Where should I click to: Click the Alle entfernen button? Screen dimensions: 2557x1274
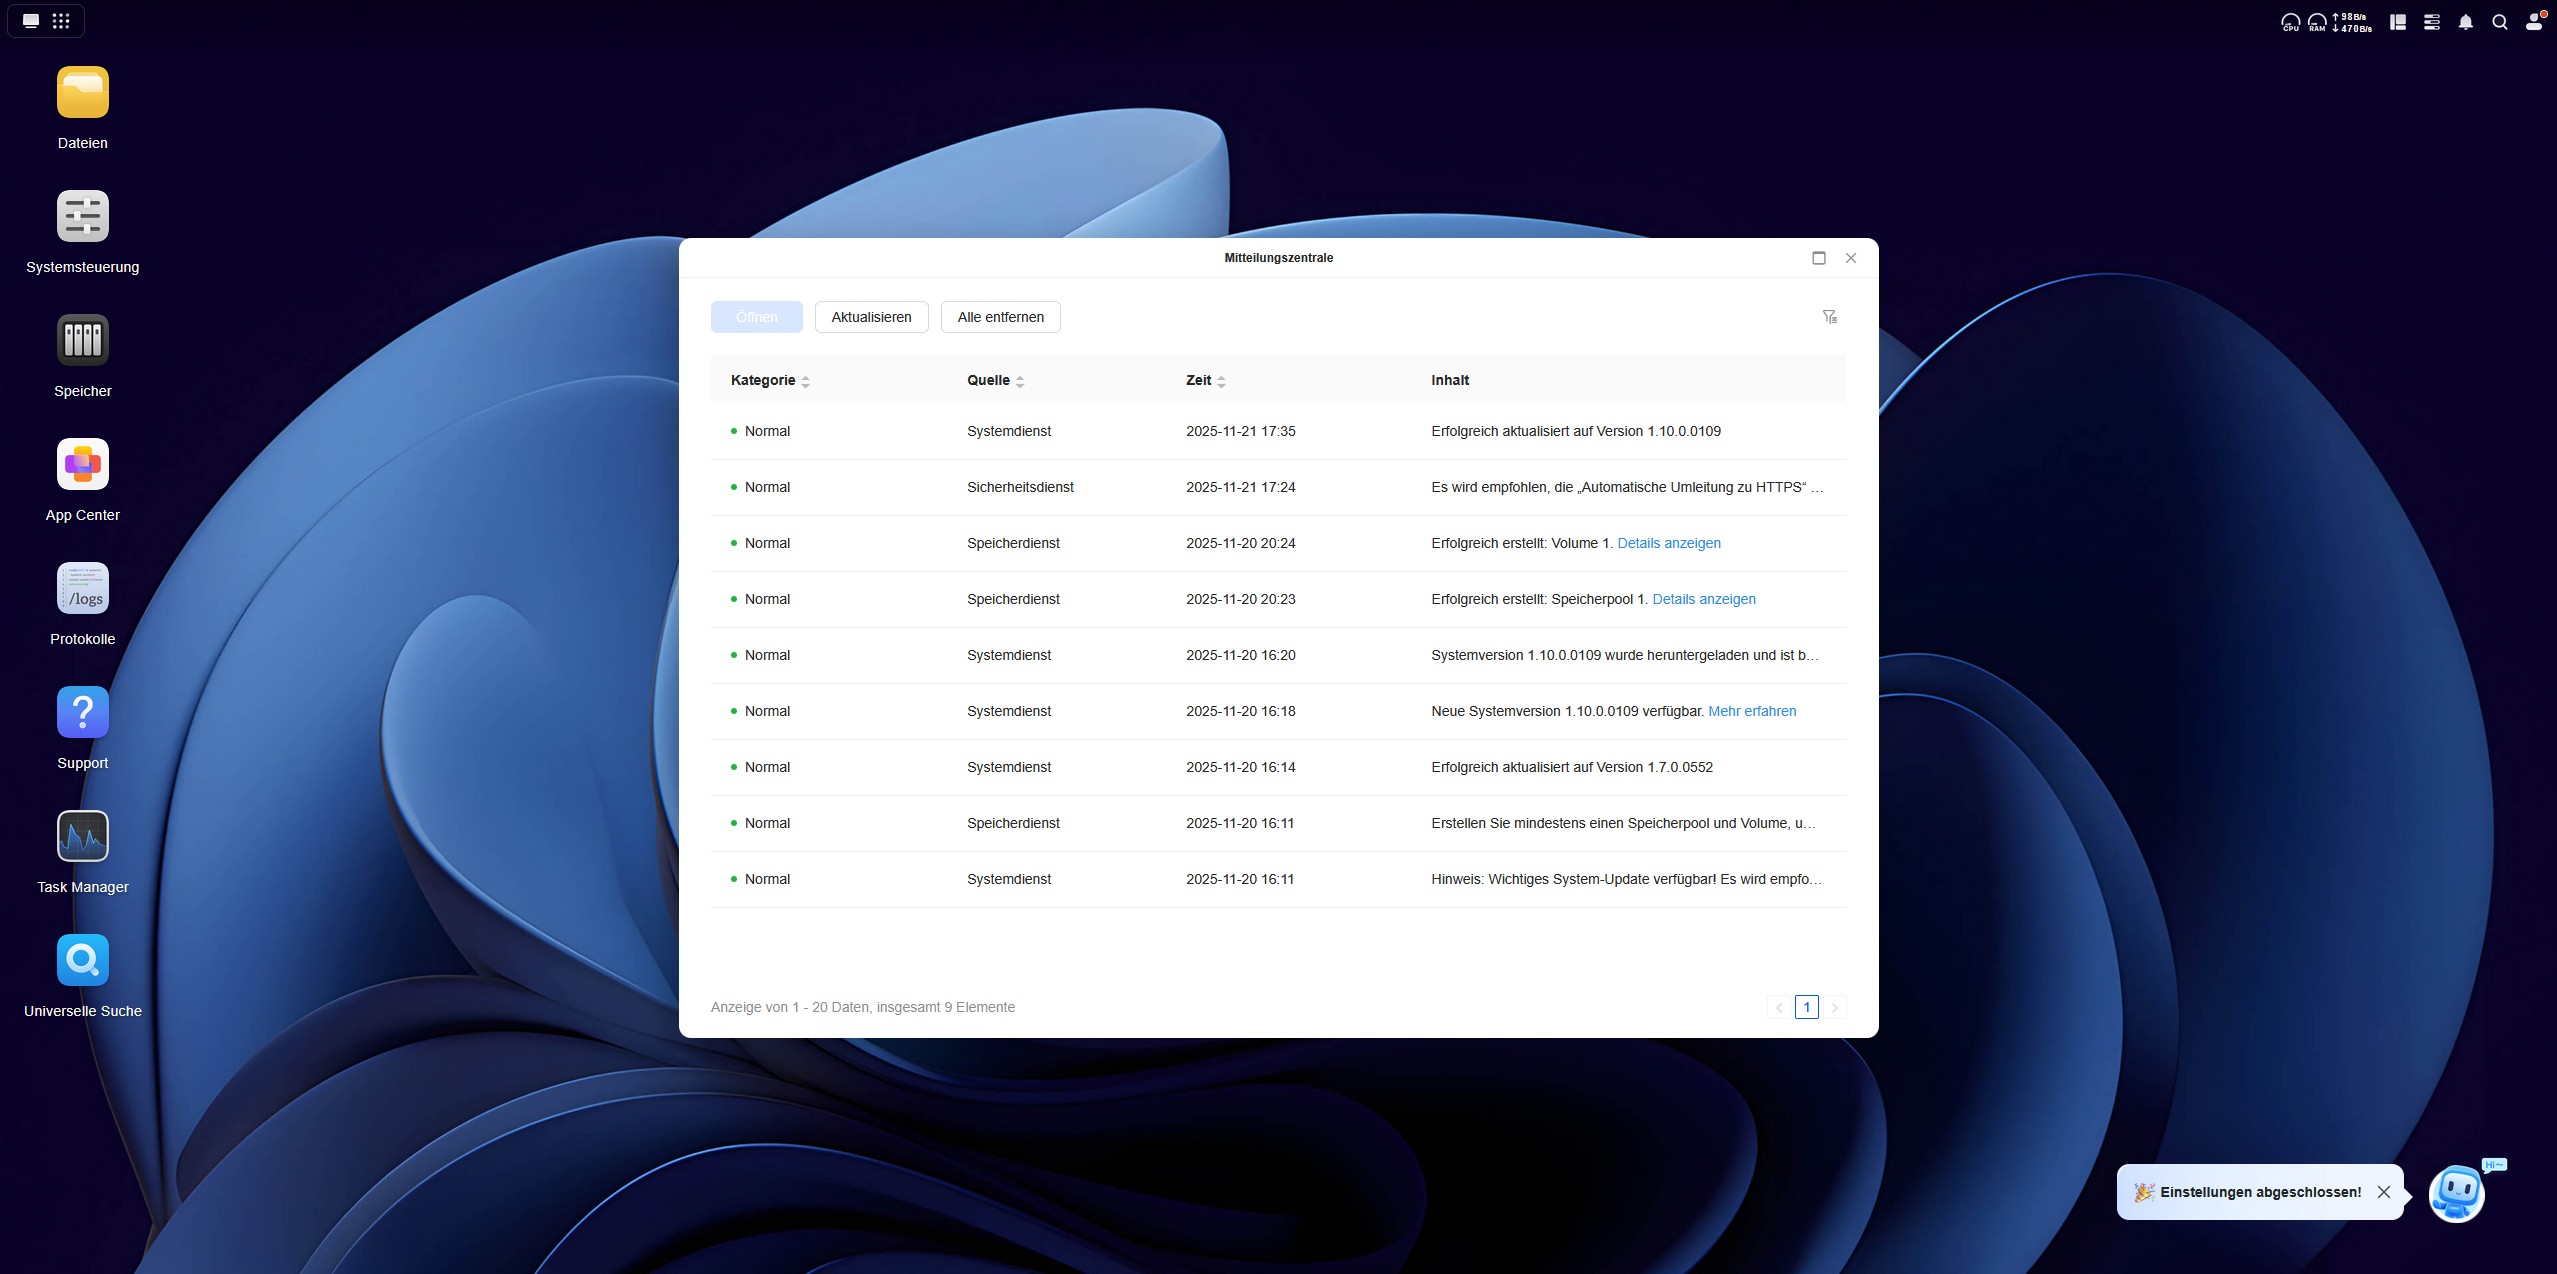tap(1000, 317)
